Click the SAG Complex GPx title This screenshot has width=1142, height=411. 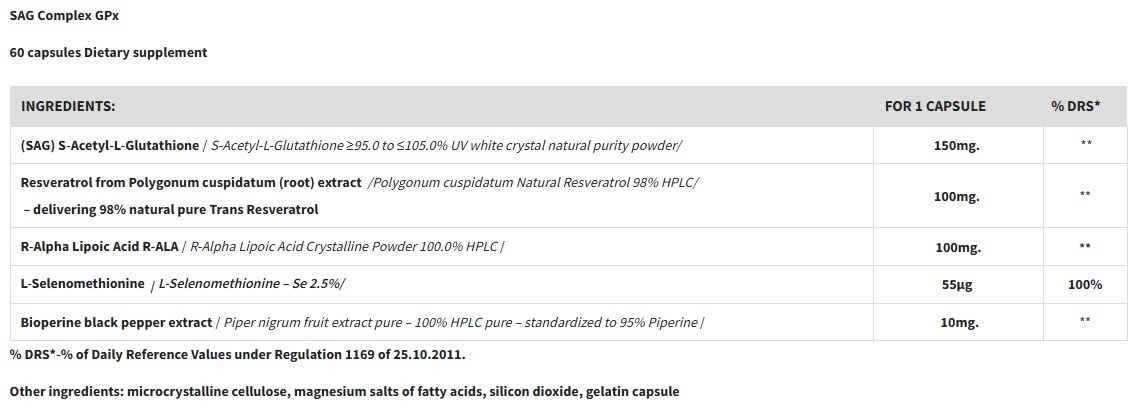click(x=64, y=17)
